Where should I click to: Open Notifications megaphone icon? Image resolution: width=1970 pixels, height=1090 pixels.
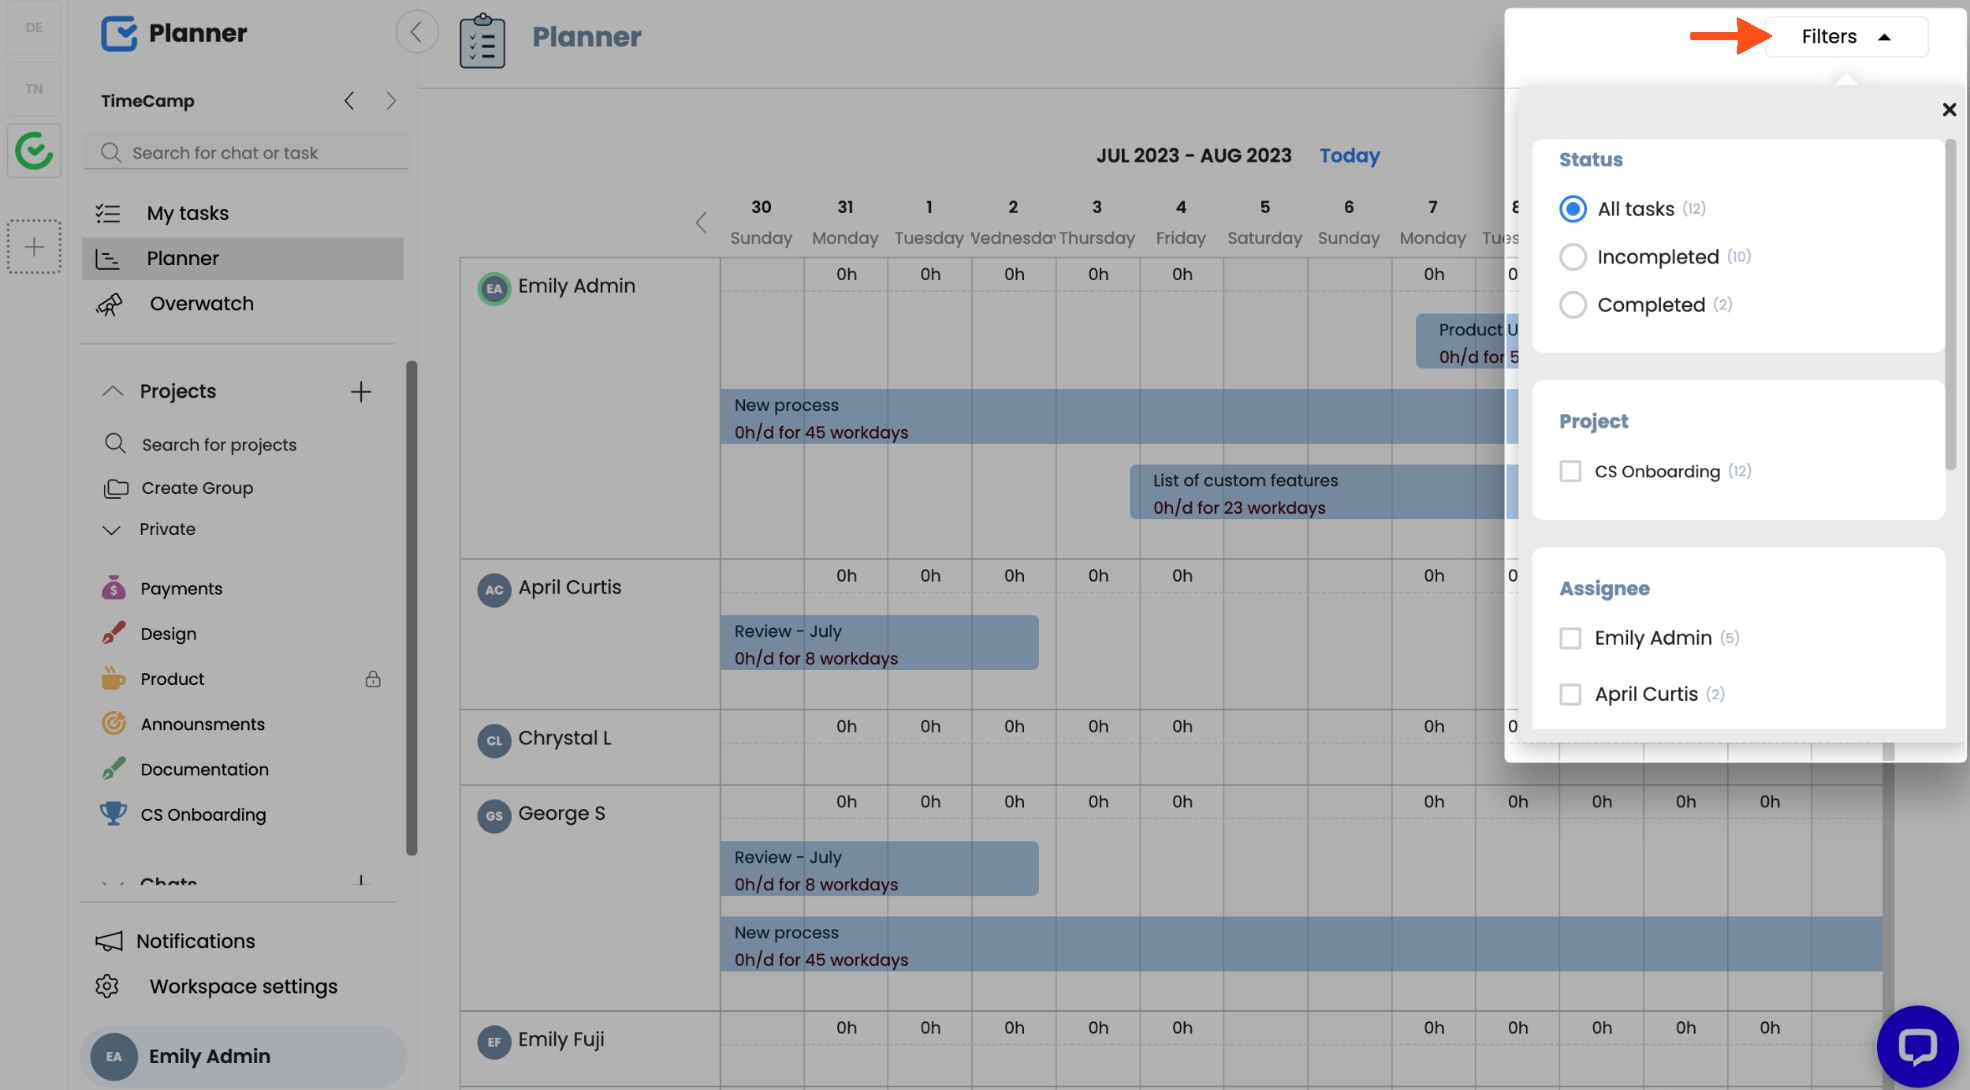pos(108,941)
